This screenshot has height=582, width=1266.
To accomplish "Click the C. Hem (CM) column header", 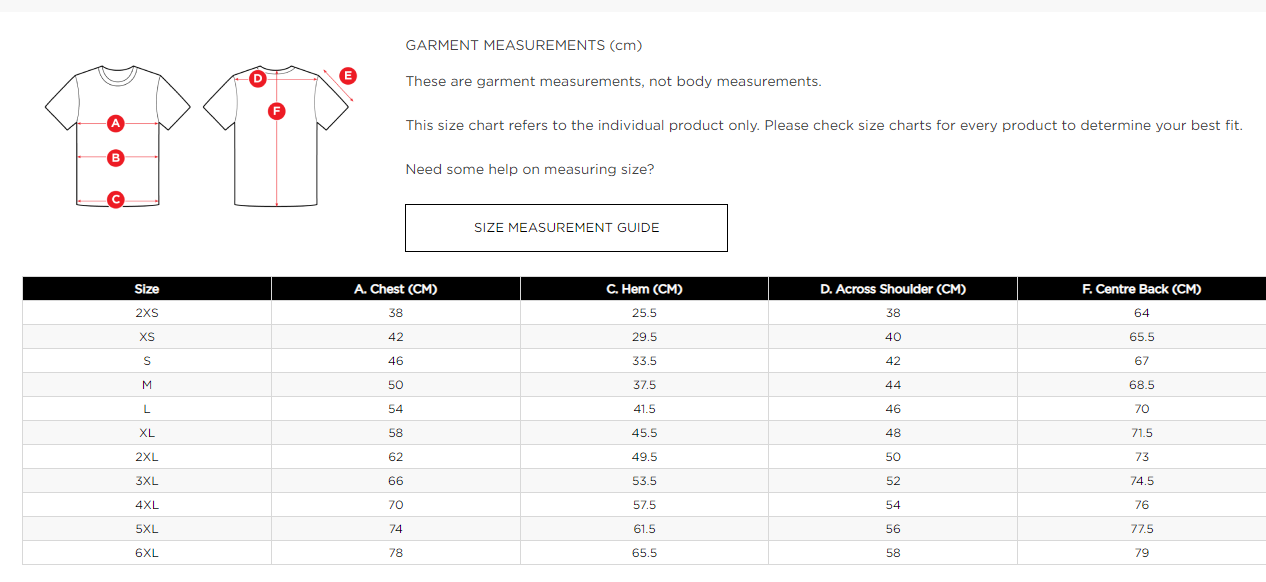I will 644,289.
